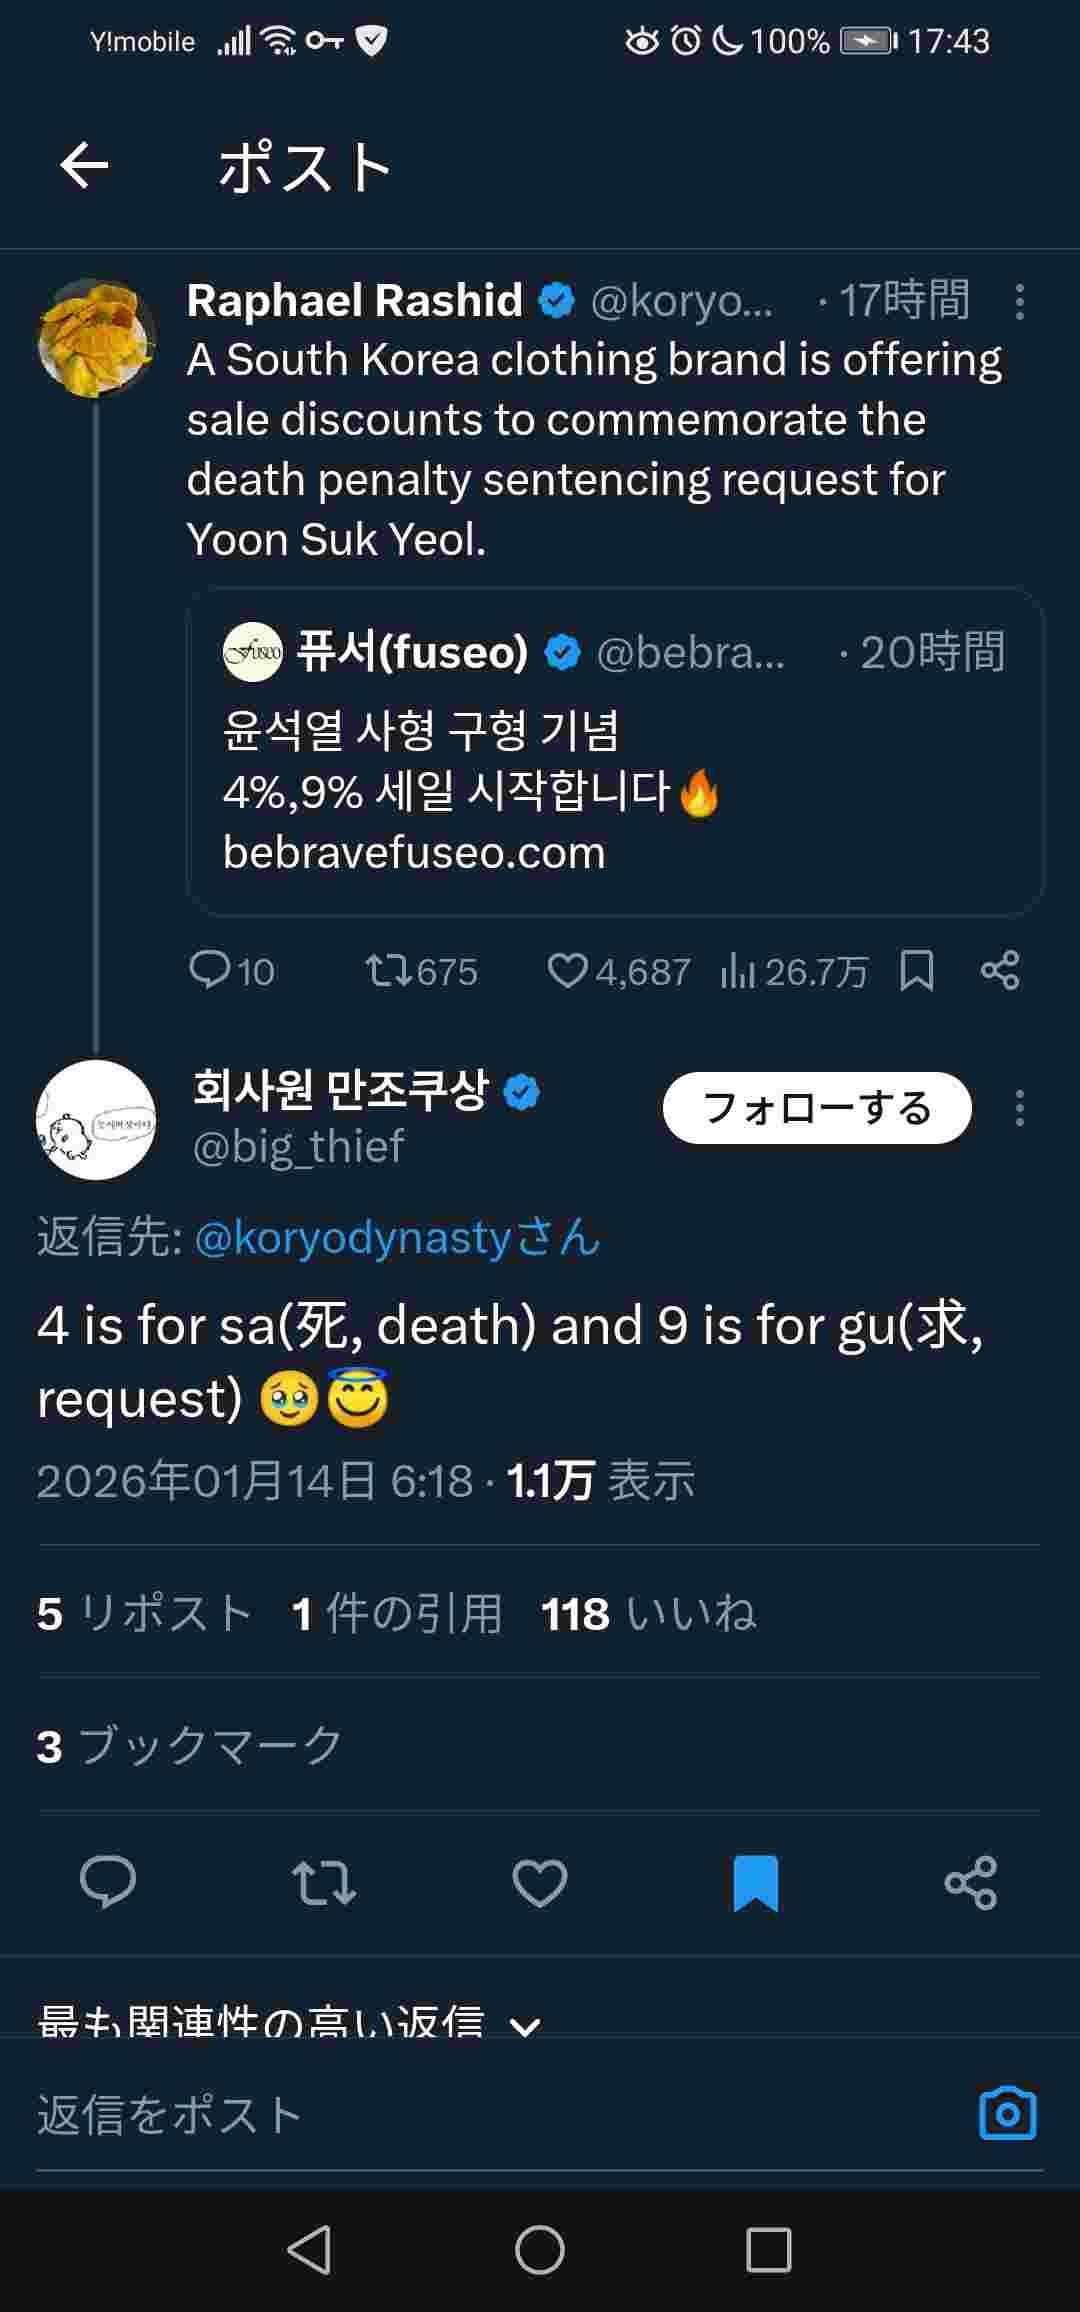
Task: Open camera icon in reply bar
Action: (x=1007, y=2114)
